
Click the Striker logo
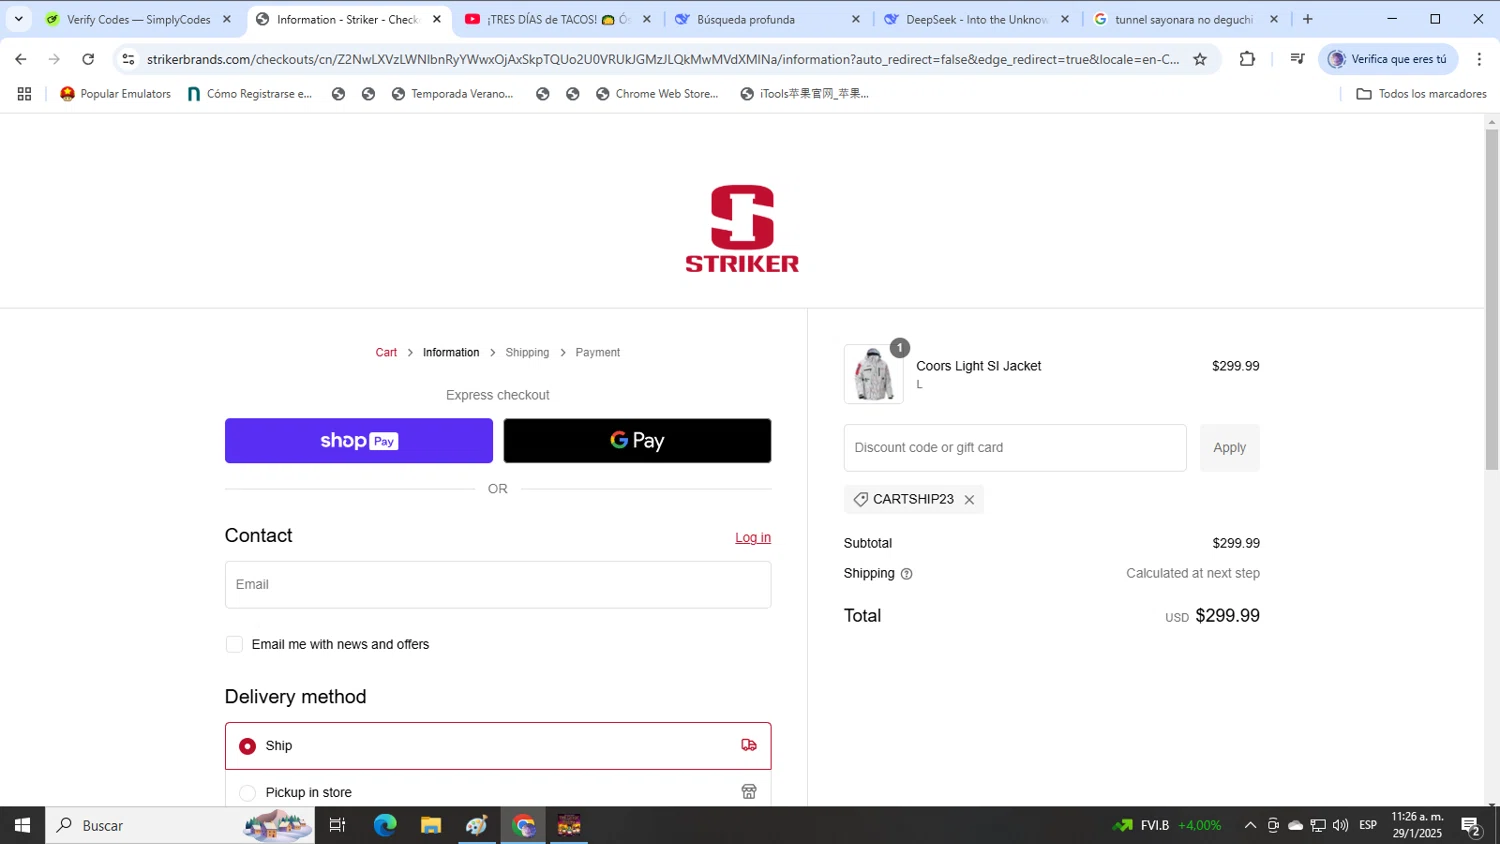click(x=742, y=229)
